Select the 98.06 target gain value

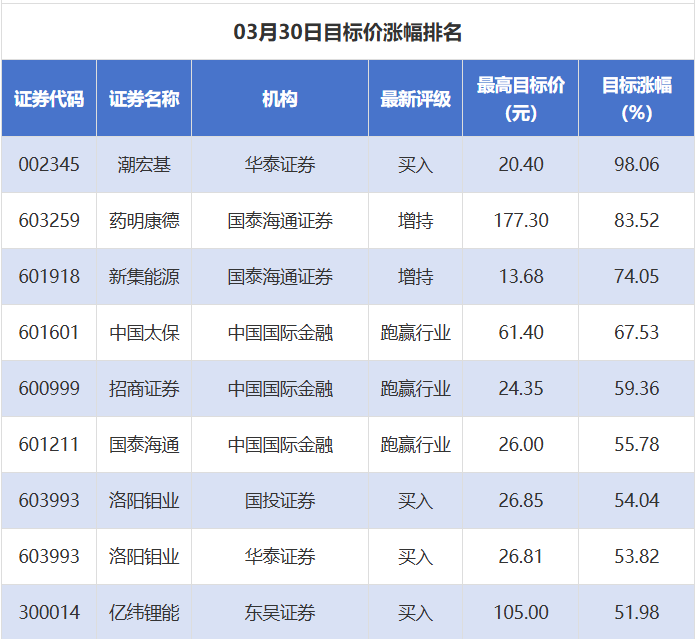point(636,164)
